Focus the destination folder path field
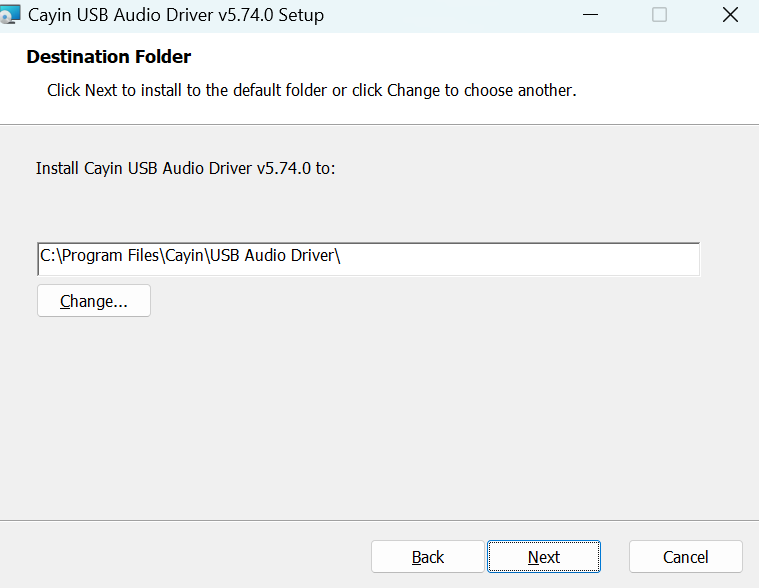 click(368, 257)
